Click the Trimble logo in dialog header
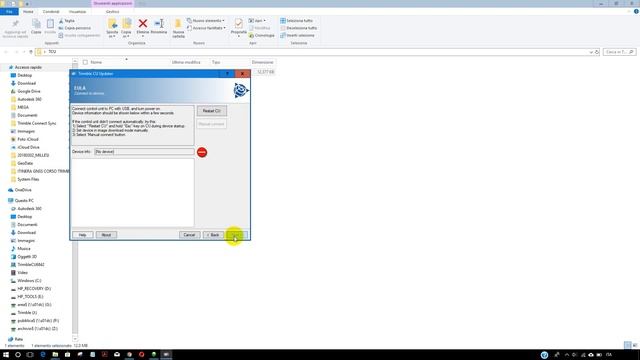Image resolution: width=640 pixels, height=360 pixels. click(241, 90)
